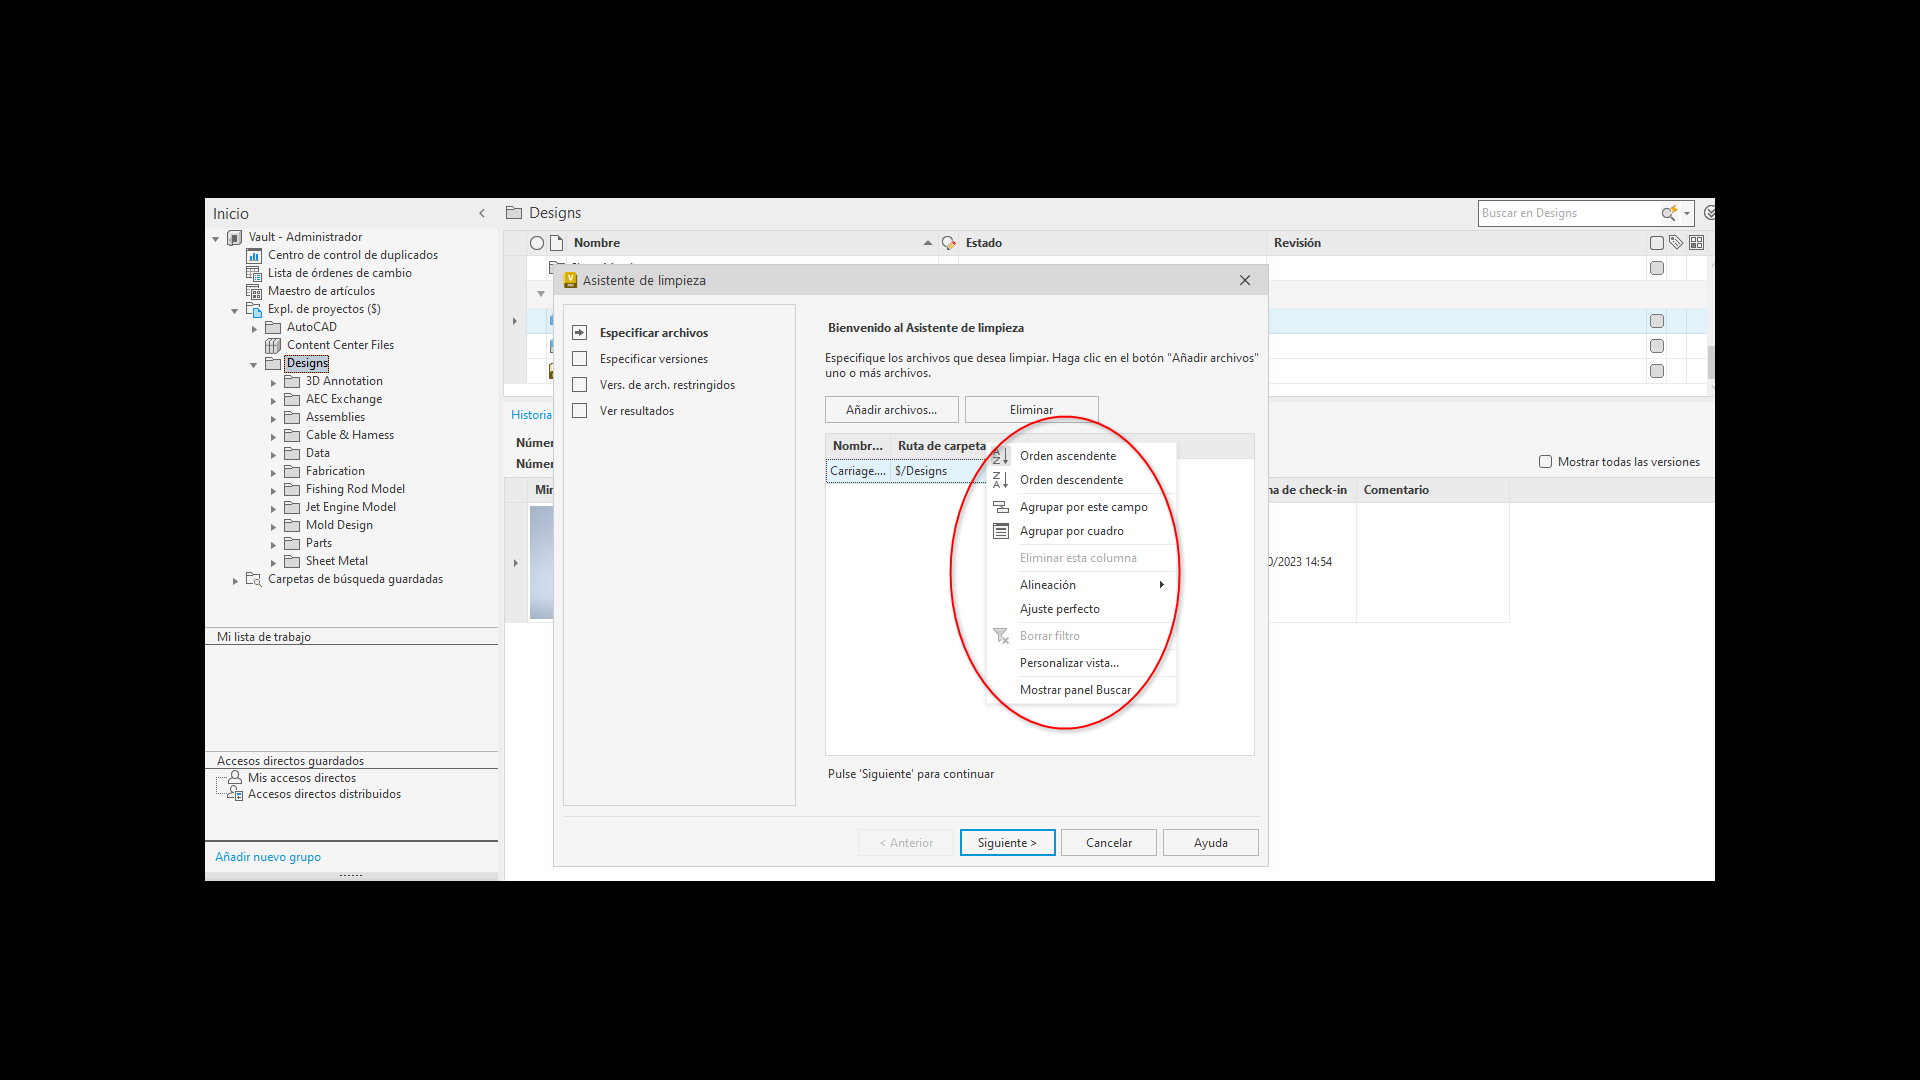
Task: Click the grid view icon in column header
Action: 1696,242
